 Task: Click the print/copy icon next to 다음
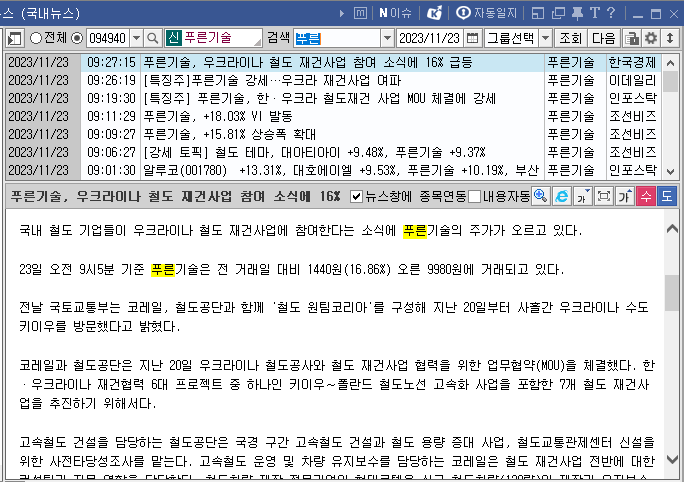click(631, 38)
